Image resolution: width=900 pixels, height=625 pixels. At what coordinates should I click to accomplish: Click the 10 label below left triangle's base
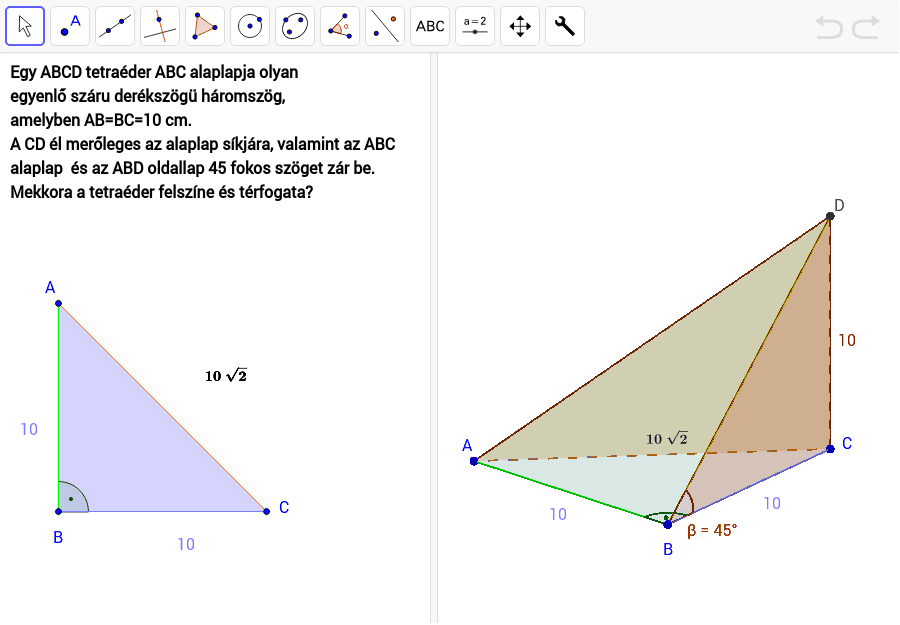pos(186,544)
